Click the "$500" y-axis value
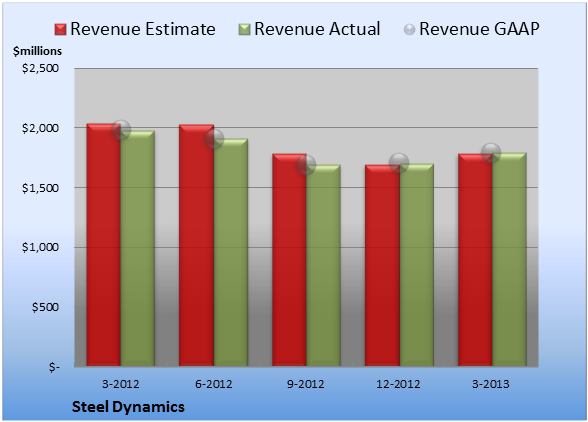This screenshot has width=588, height=422. coord(45,307)
